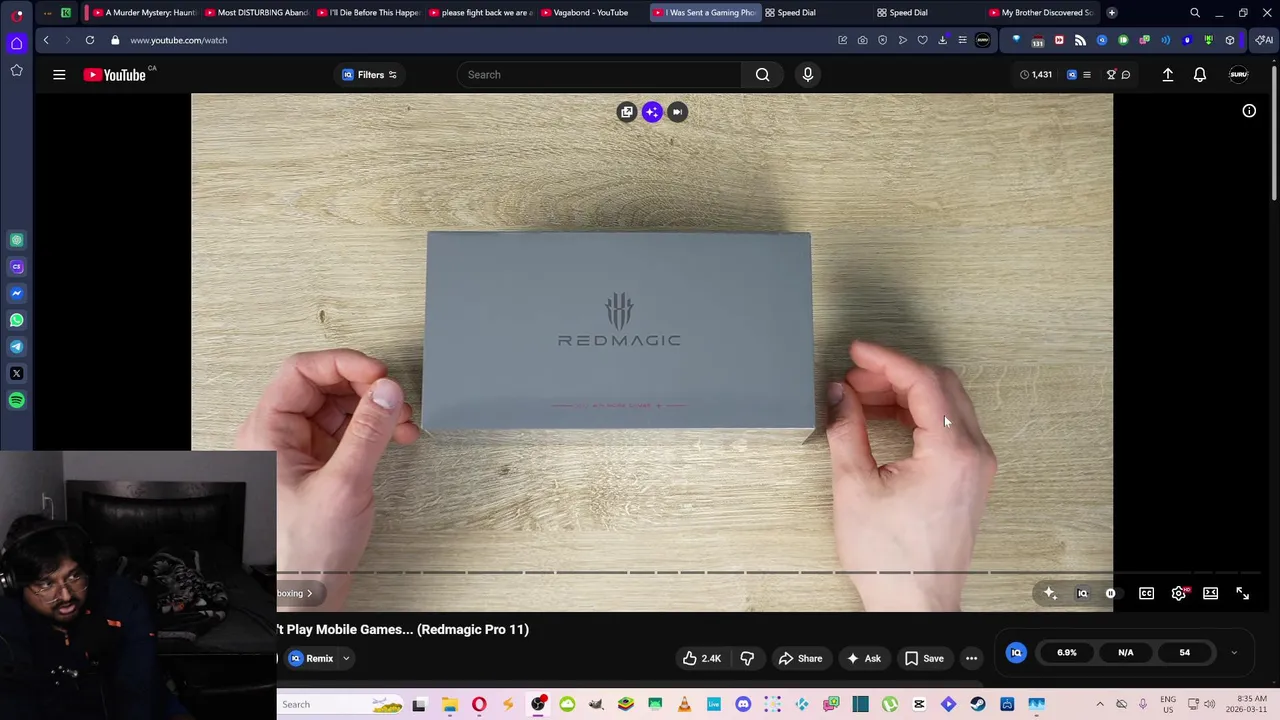
Task: Open Spotify in the Opera sidebar
Action: tap(16, 400)
